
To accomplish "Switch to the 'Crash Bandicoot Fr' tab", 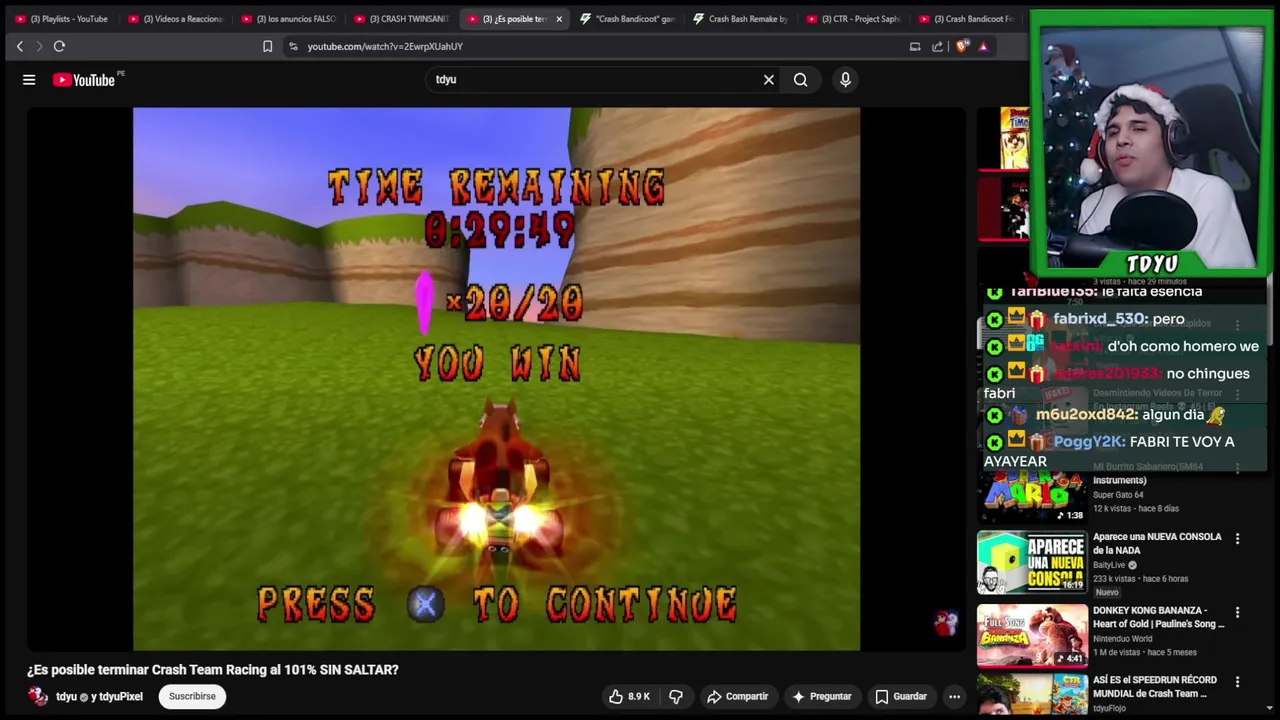I will [967, 19].
